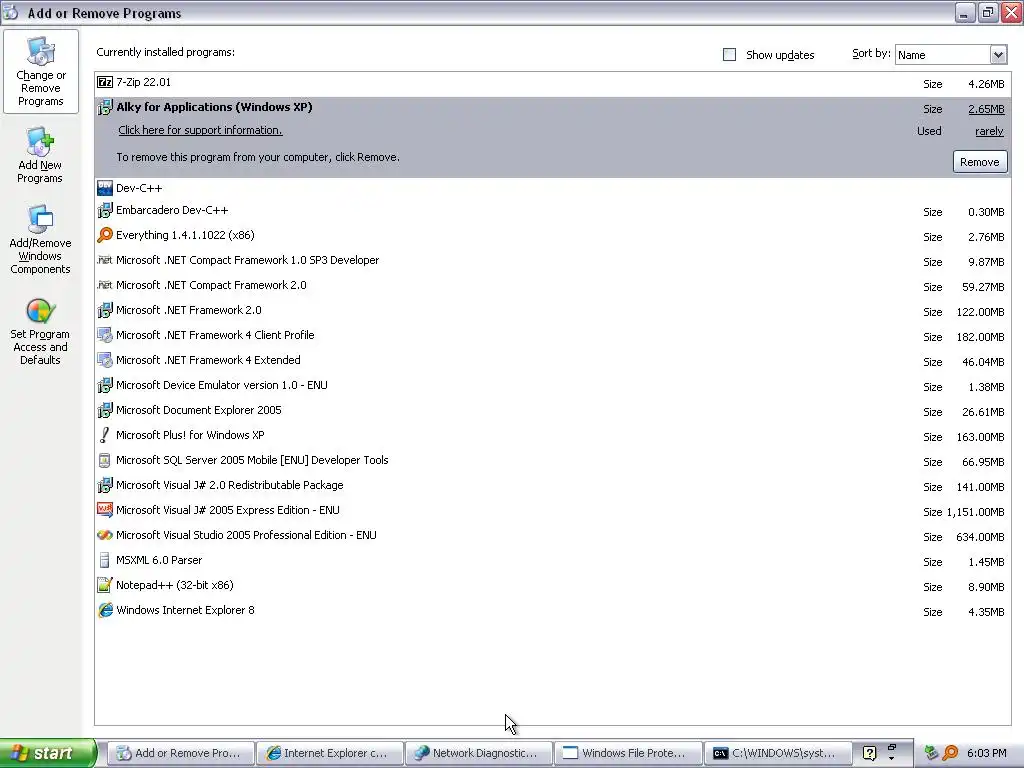
Task: Open the Sort by dropdown
Action: coord(998,55)
